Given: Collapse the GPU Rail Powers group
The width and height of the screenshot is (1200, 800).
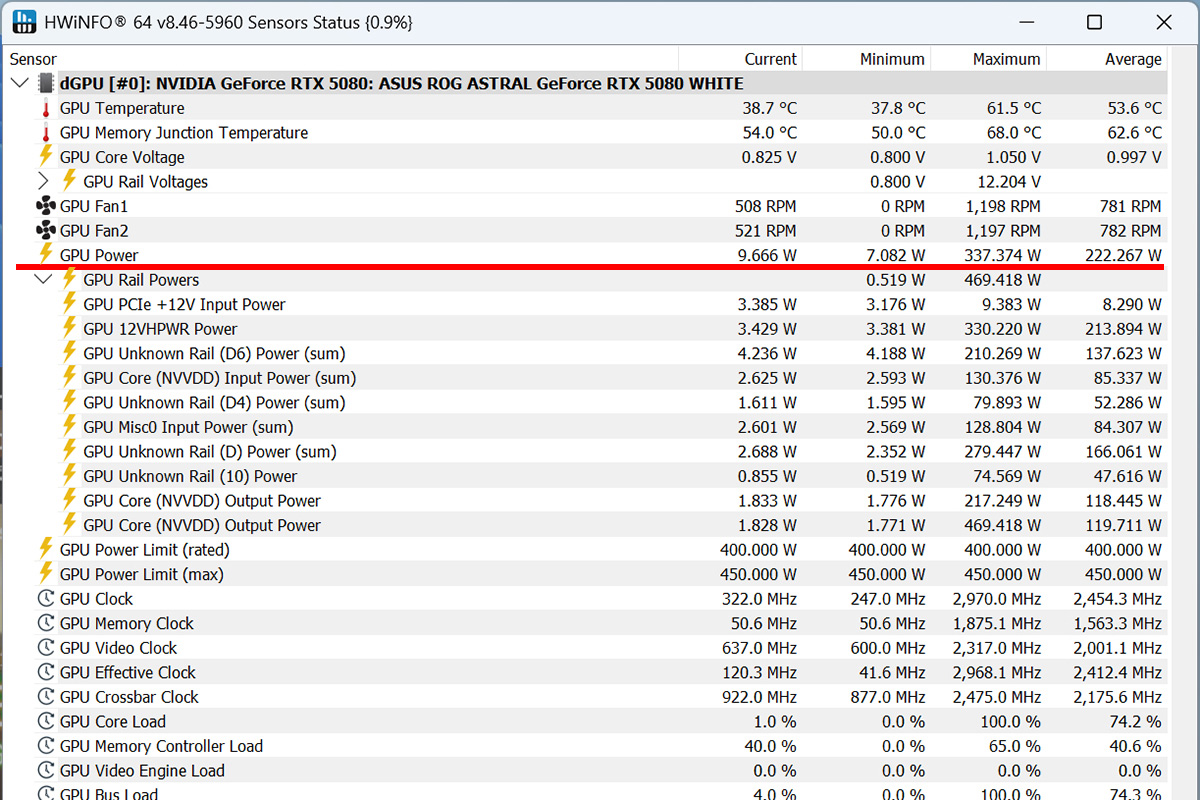Looking at the screenshot, I should coord(44,280).
